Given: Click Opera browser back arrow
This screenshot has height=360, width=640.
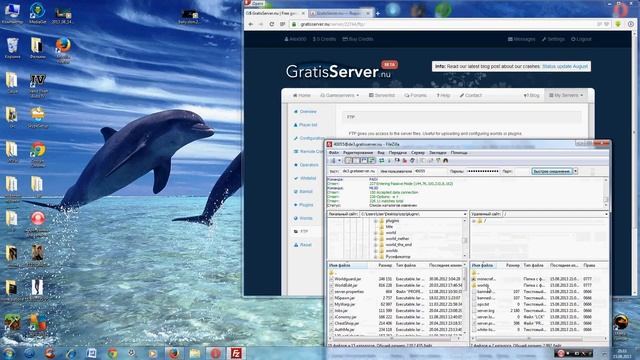Looking at the screenshot, I should (251, 24).
